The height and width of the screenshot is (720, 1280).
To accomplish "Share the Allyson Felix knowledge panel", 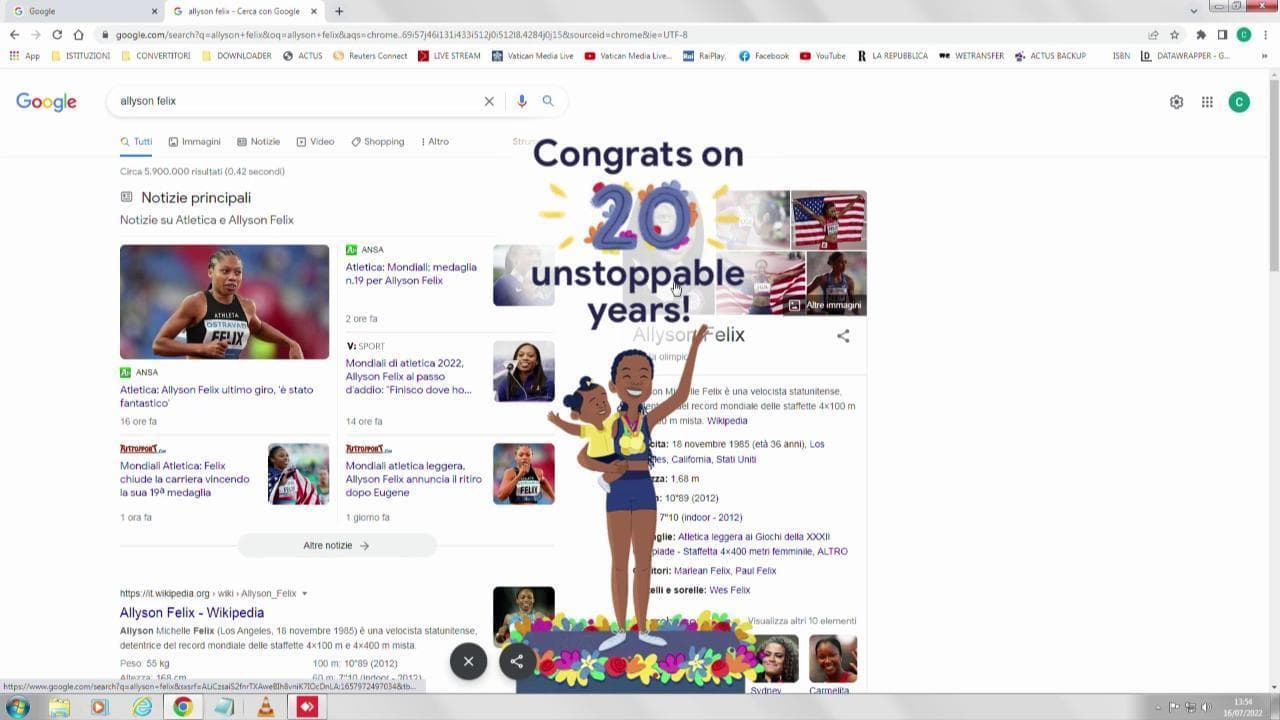I will pyautogui.click(x=843, y=336).
